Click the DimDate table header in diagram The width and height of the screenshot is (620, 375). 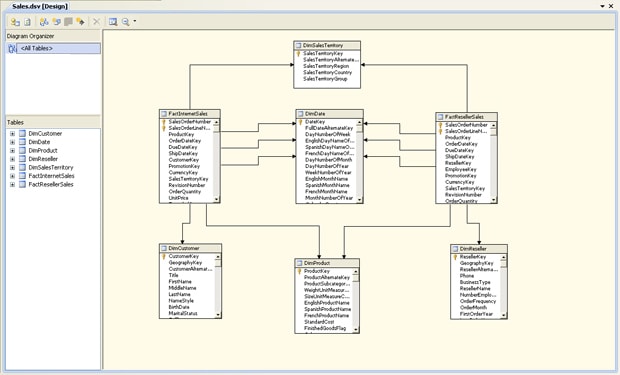click(x=329, y=114)
